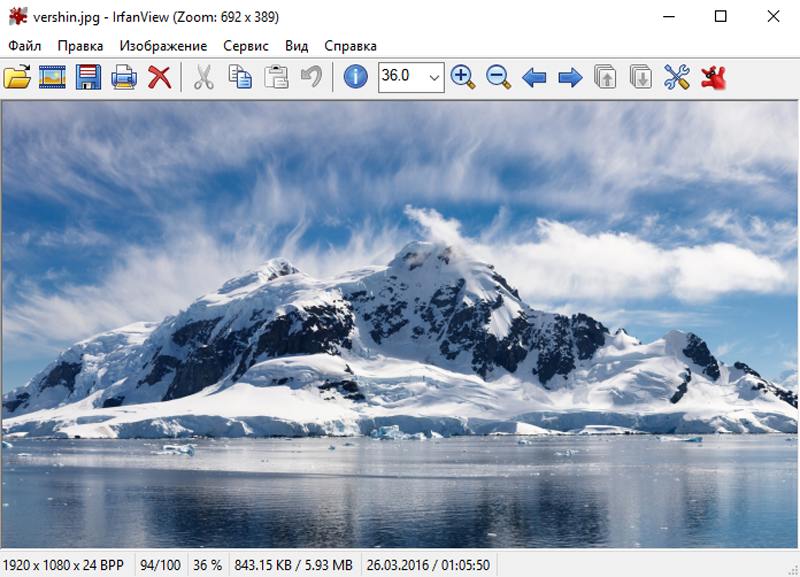The width and height of the screenshot is (800, 577).
Task: Click into the 36.0 zoom value field
Action: tap(402, 77)
